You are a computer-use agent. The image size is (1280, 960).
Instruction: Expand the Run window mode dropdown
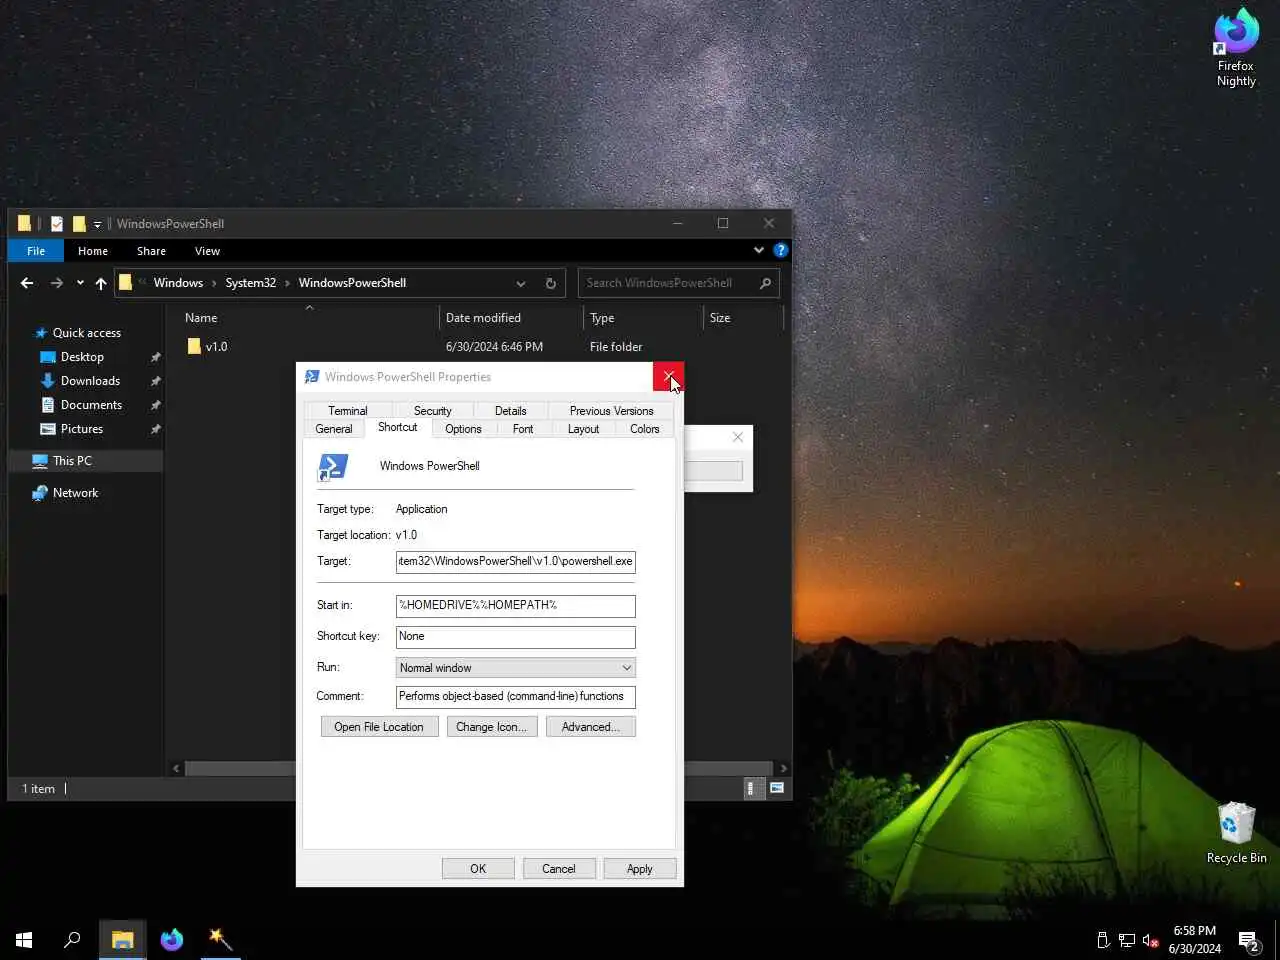626,668
